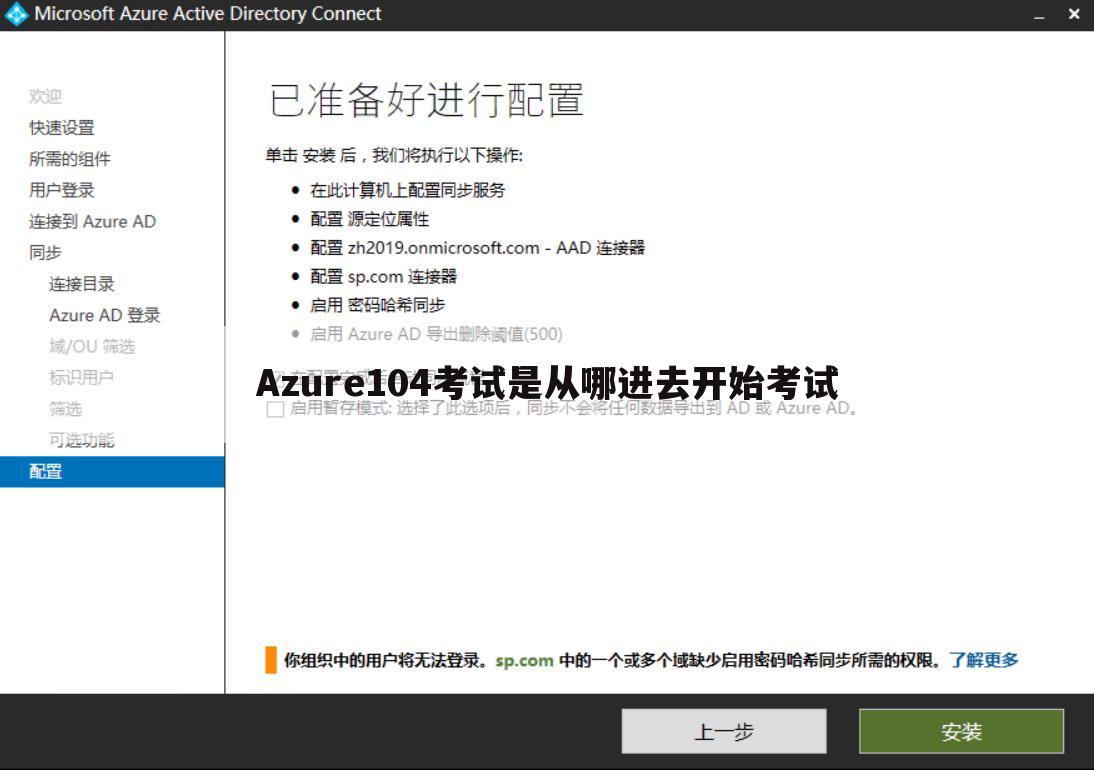Viewport: 1094px width, 770px height.
Task: Select the highlighted 配置 step
Action: [x=112, y=471]
